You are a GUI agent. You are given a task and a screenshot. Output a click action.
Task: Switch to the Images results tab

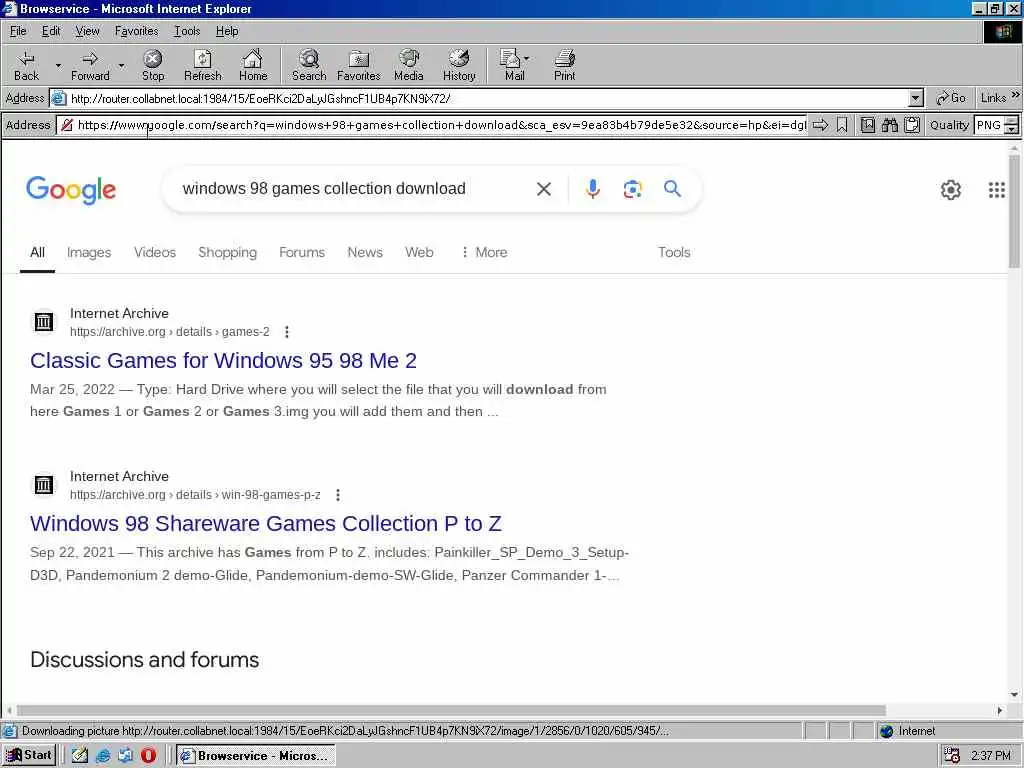(89, 252)
